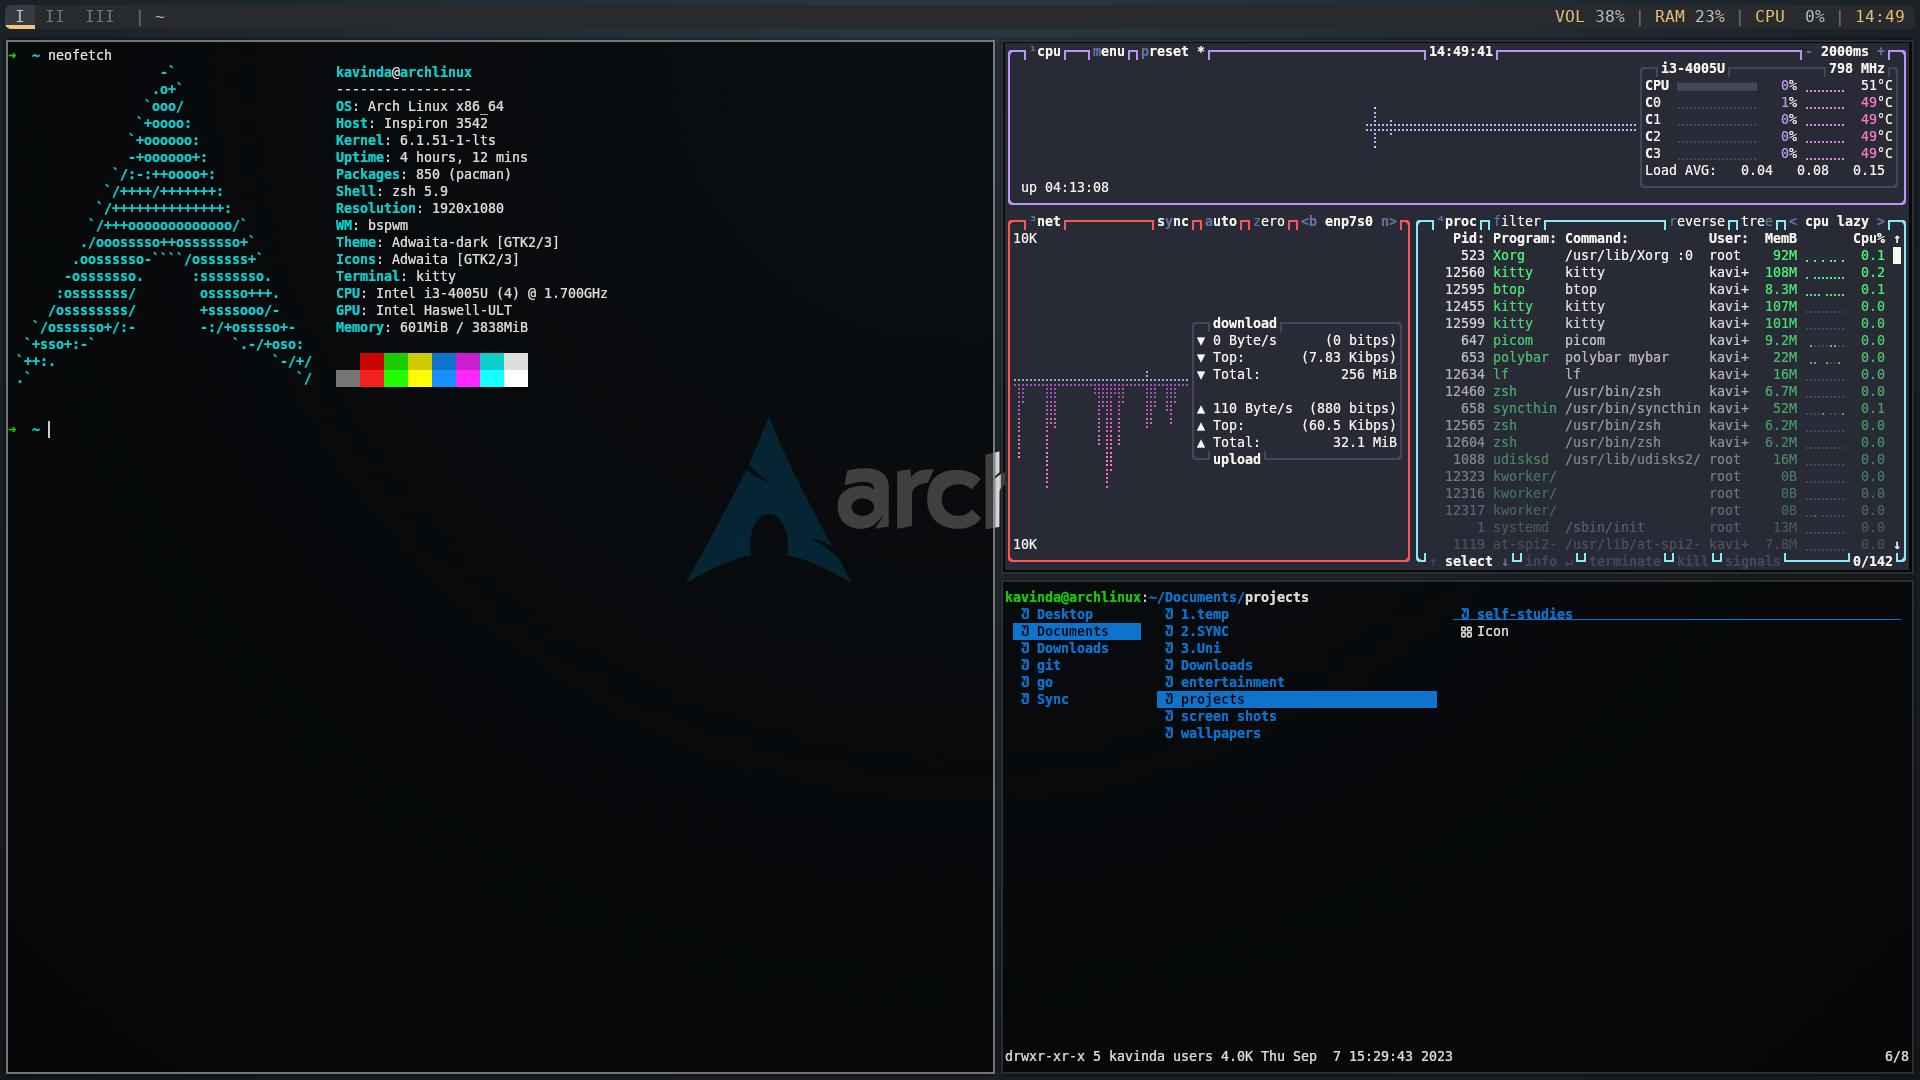Click the signals button in proc box
Screen dimensions: 1920x1080
[x=1753, y=562]
